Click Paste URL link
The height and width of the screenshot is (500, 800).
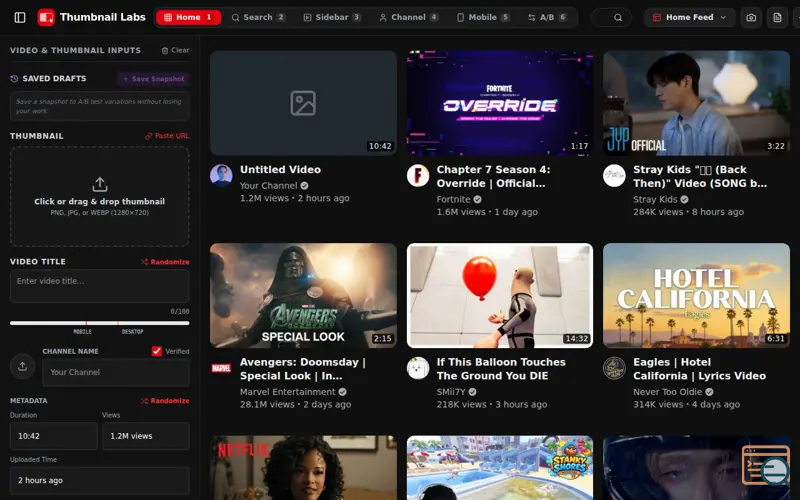167,136
